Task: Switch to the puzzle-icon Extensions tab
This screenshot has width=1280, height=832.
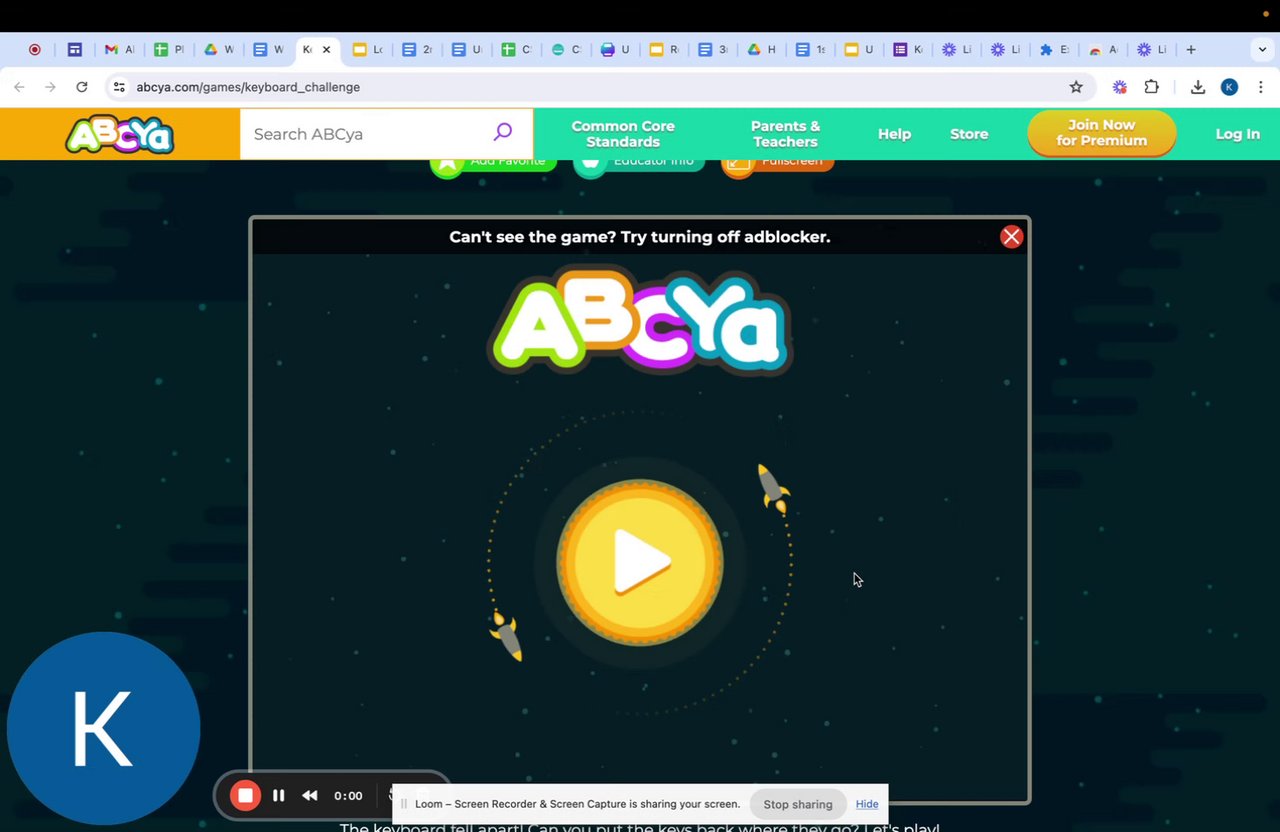Action: (x=1054, y=49)
